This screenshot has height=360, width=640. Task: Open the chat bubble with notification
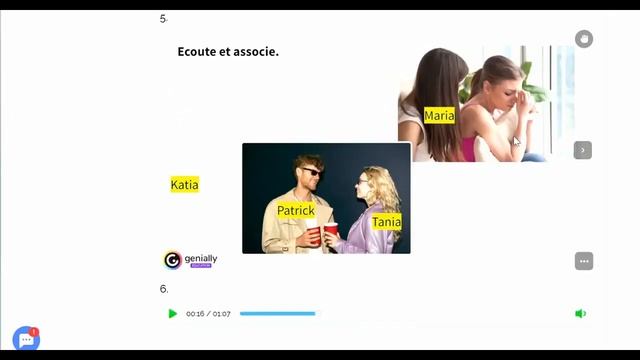pyautogui.click(x=27, y=339)
